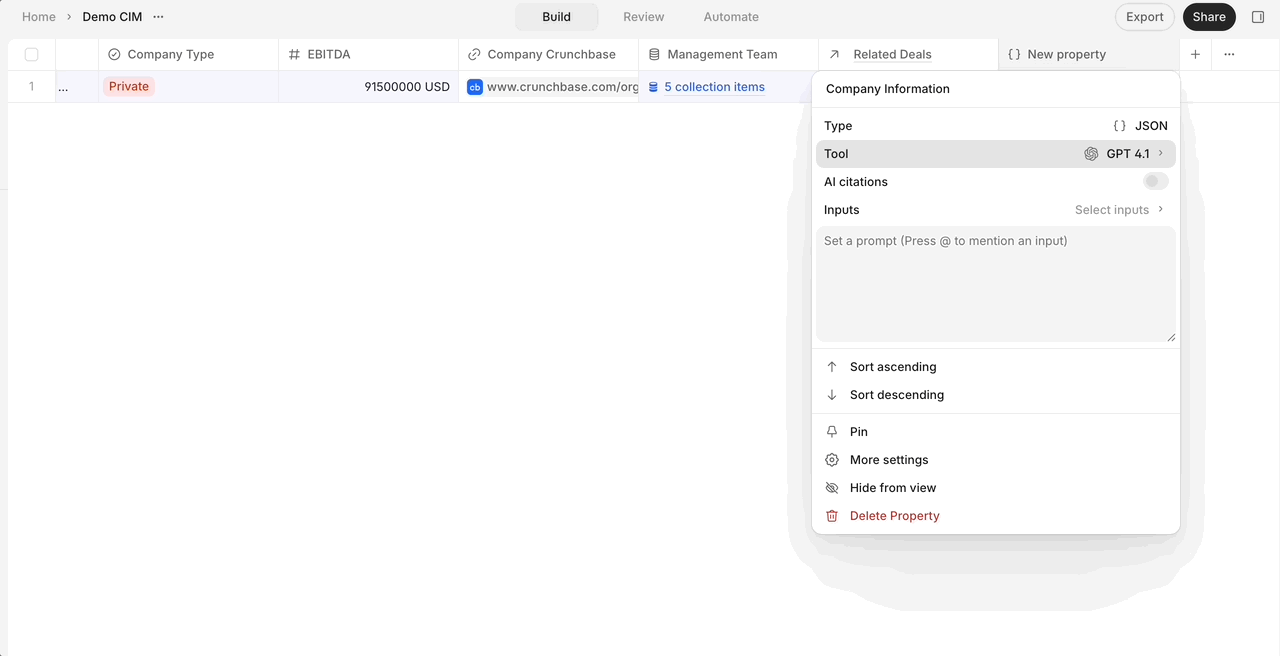The height and width of the screenshot is (656, 1280).
Task: Open the Select inputs dropdown
Action: (x=1119, y=210)
